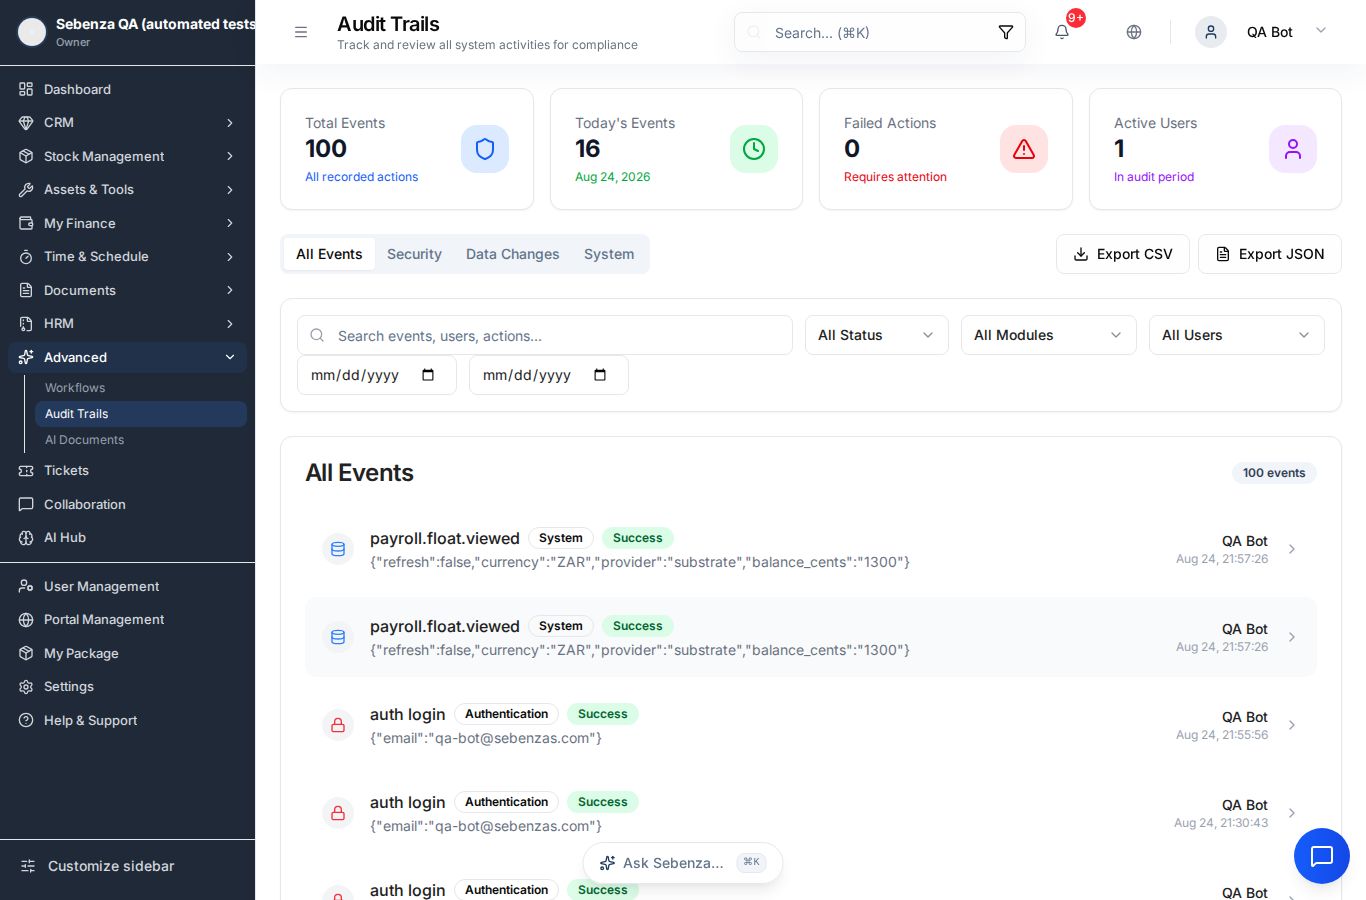Click Customize sidebar label
This screenshot has height=900, width=1366.
111,866
